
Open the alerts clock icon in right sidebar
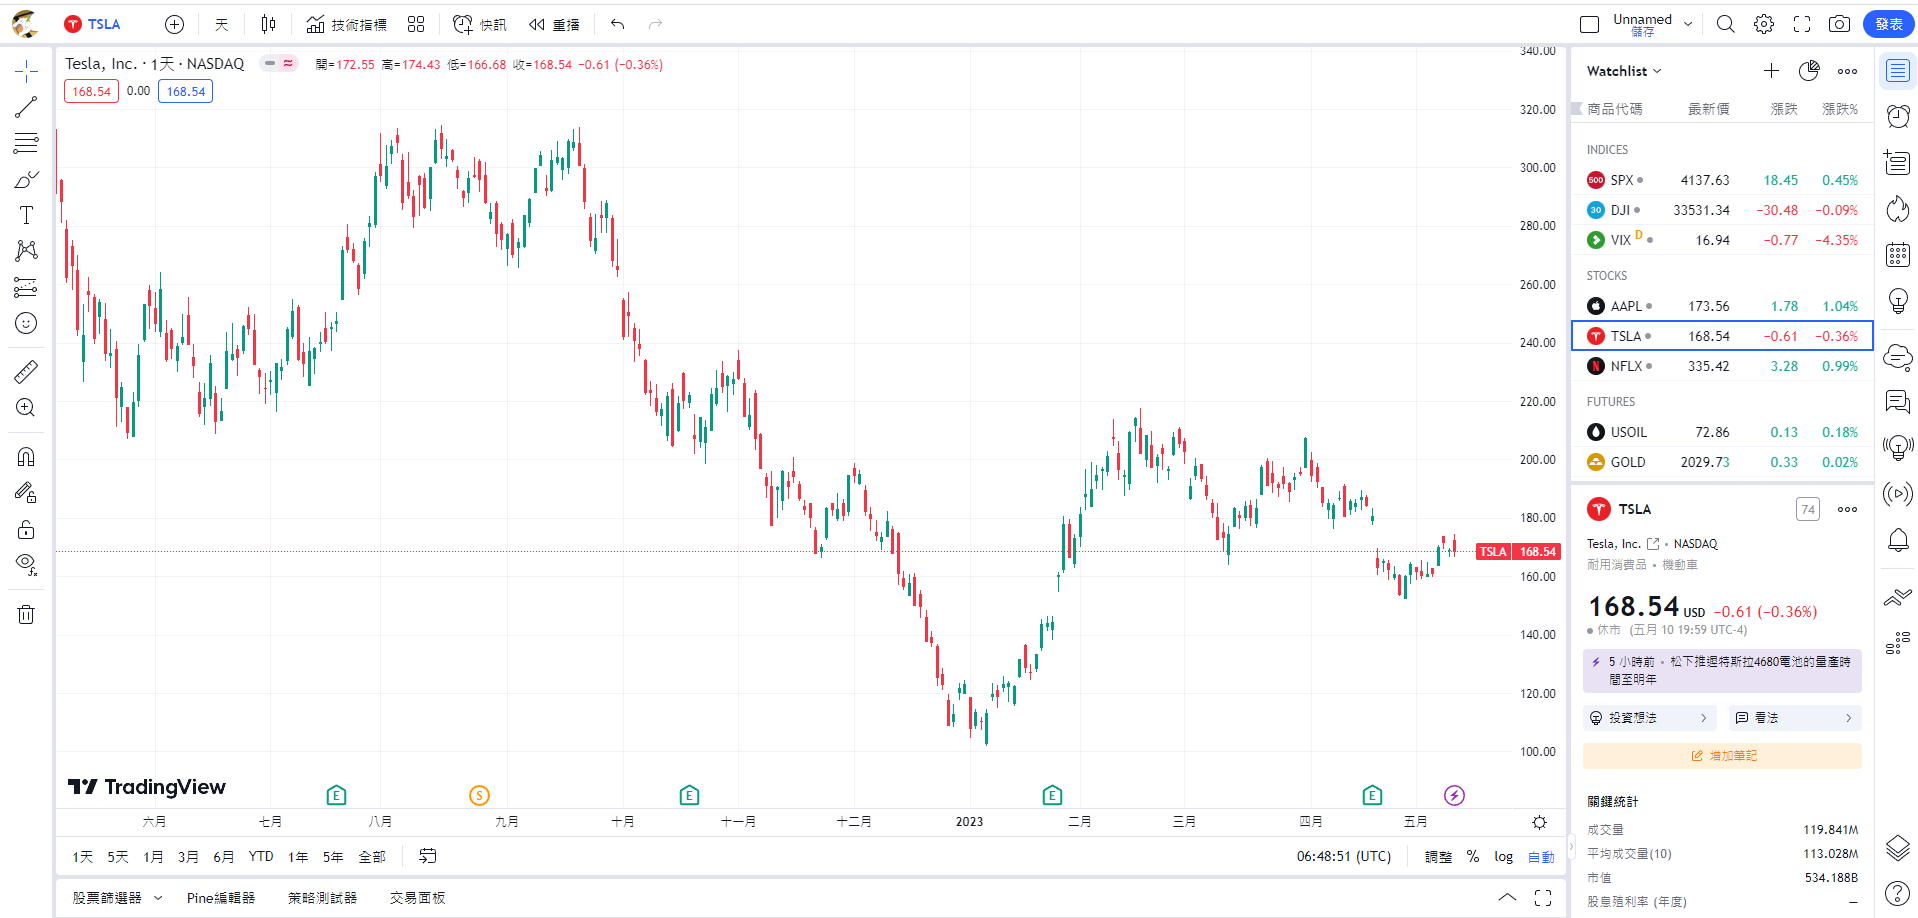coord(1897,116)
